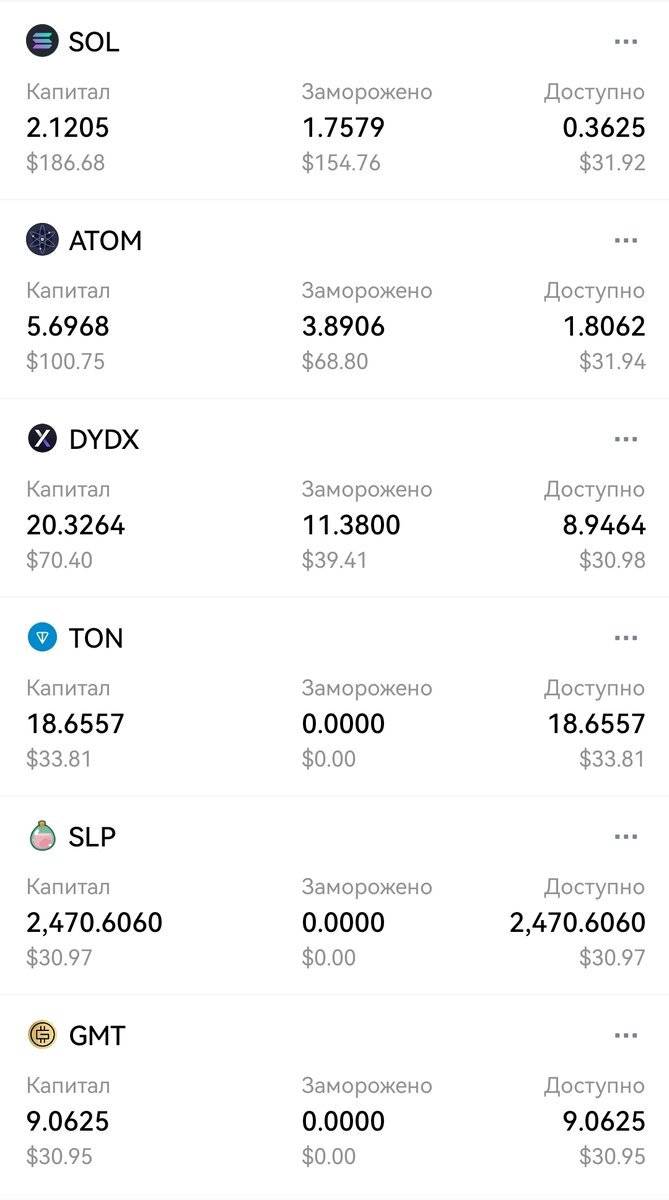Open more options for GMT

[x=626, y=1036]
